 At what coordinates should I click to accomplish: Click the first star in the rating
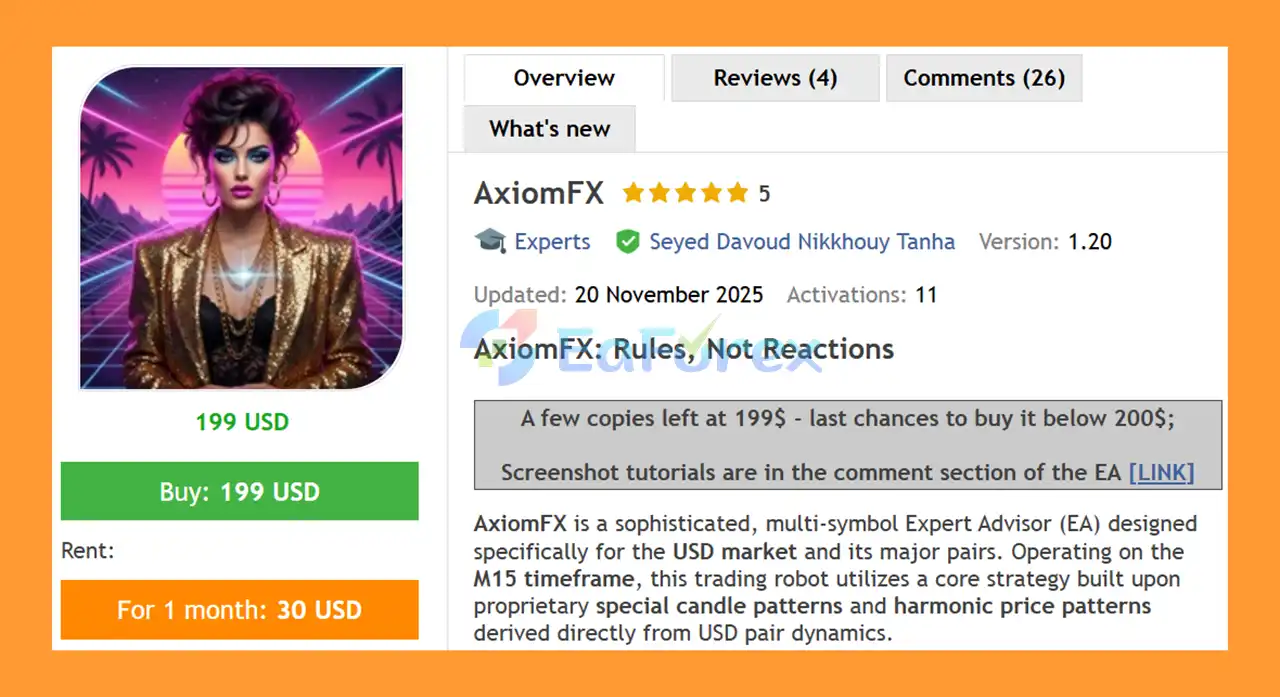pyautogui.click(x=633, y=193)
